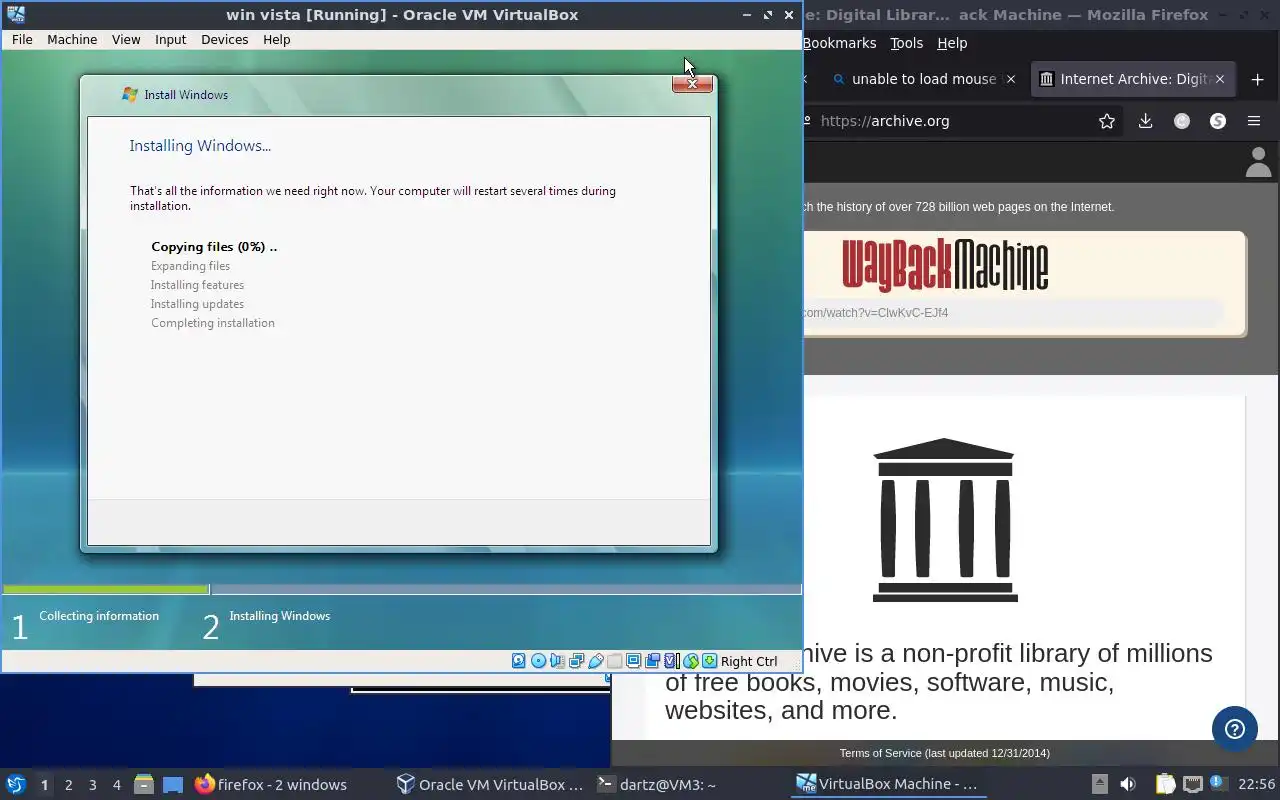Click the VirtualBox Machine taskbar button
This screenshot has width=1280, height=800.
pos(888,785)
